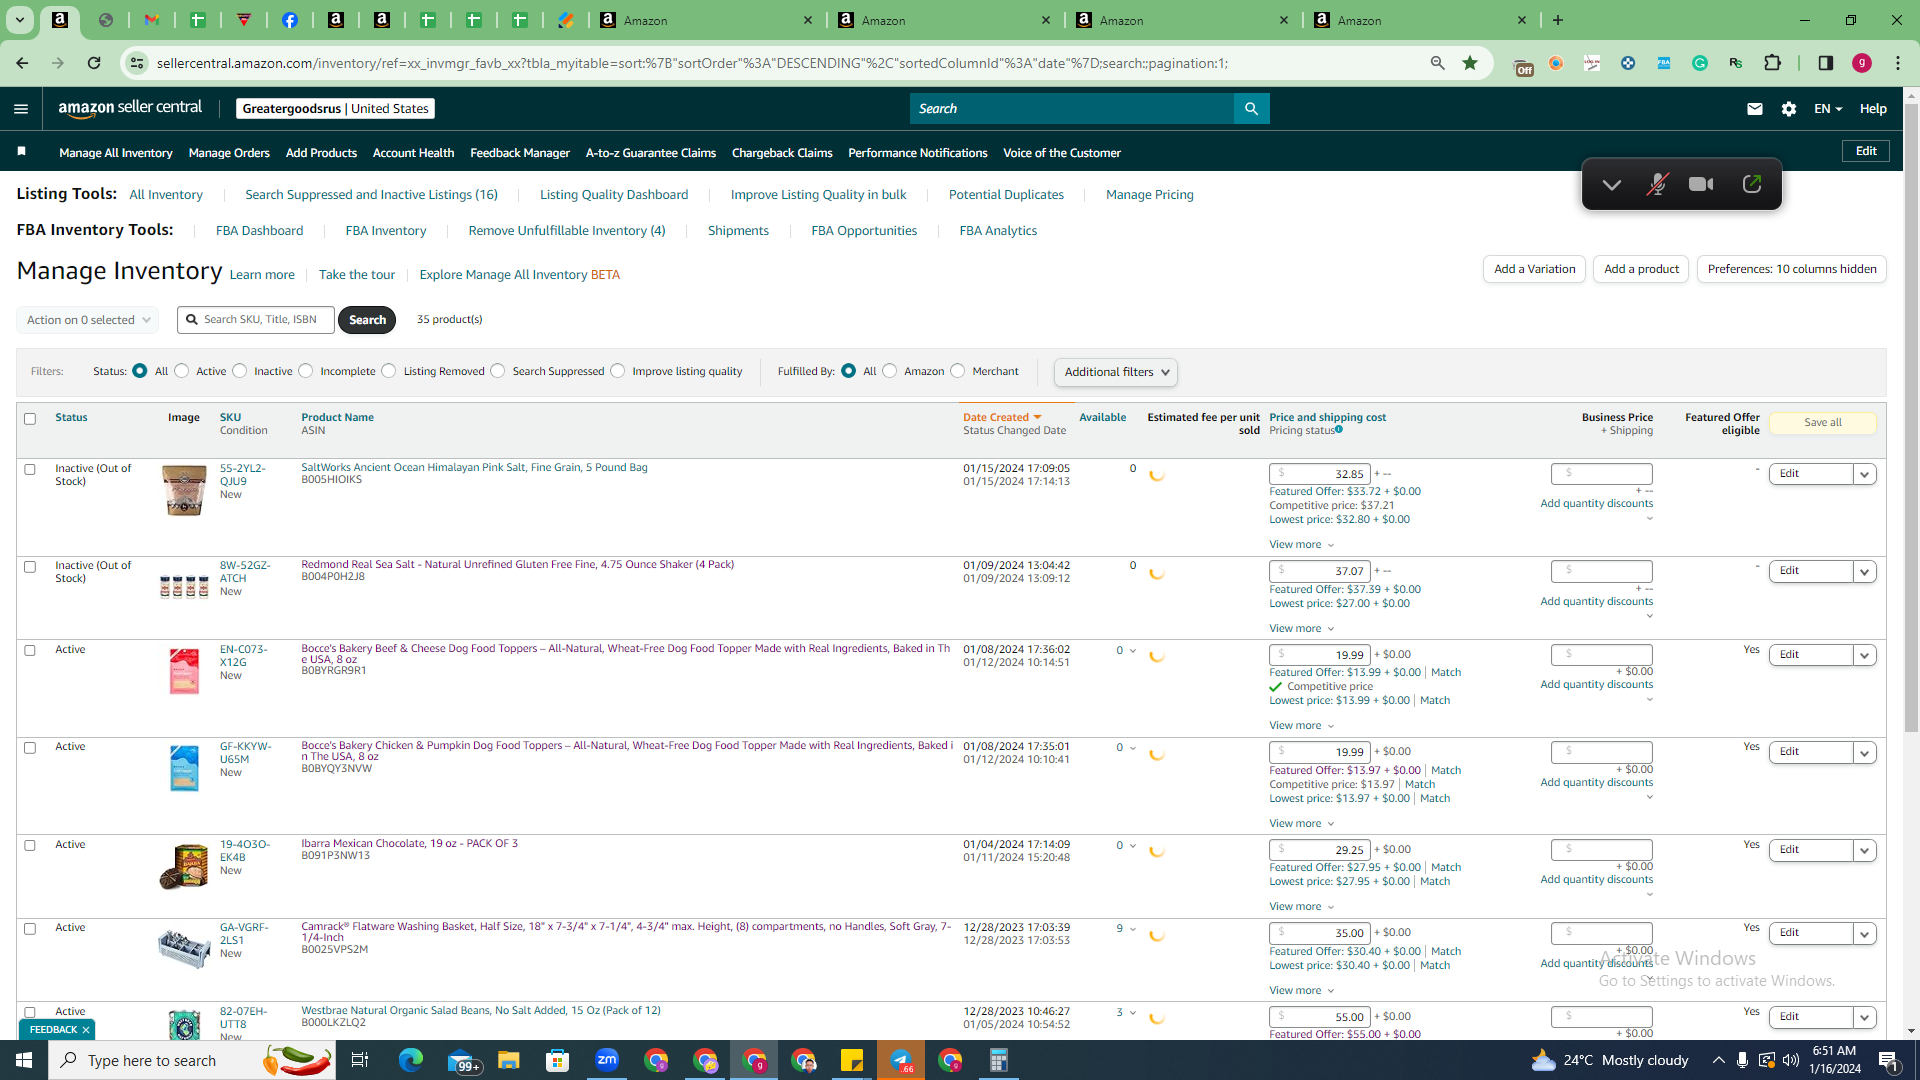Image resolution: width=1920 pixels, height=1080 pixels.
Task: Reload the page with browser refresh icon
Action: (94, 63)
